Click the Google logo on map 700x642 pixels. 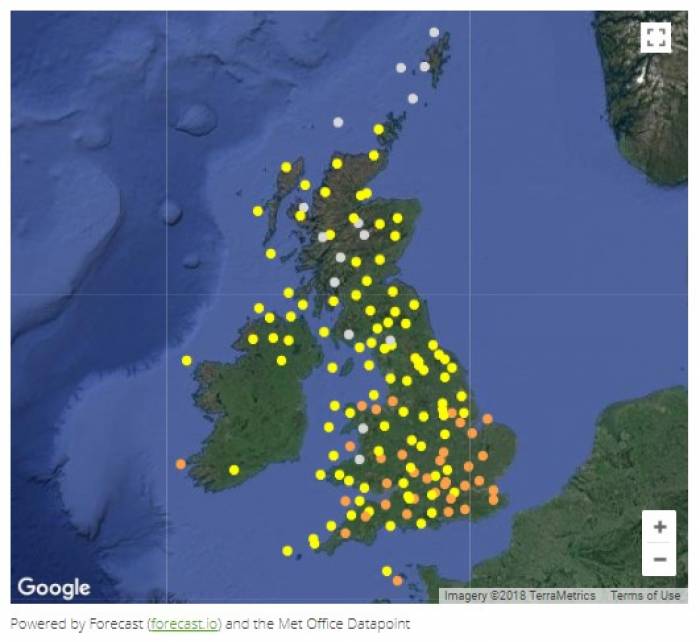(x=54, y=588)
